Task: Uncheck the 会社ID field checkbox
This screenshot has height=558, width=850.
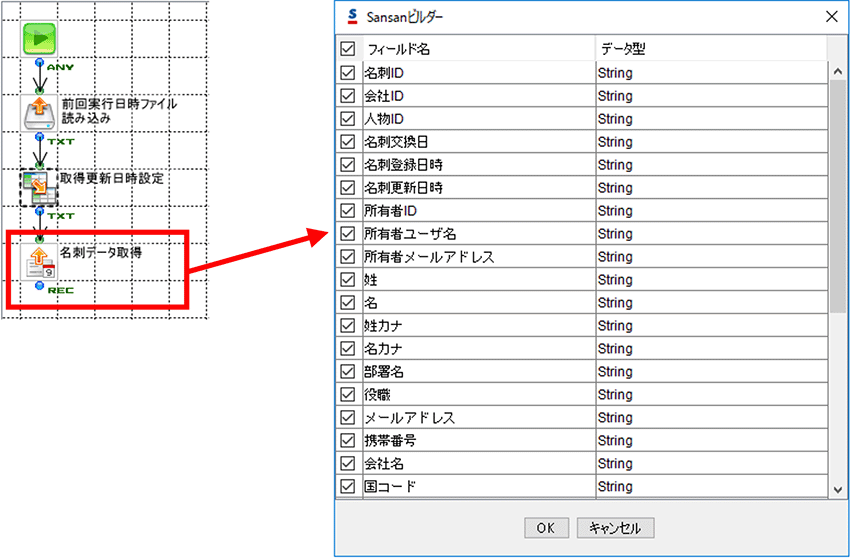Action: tap(347, 96)
